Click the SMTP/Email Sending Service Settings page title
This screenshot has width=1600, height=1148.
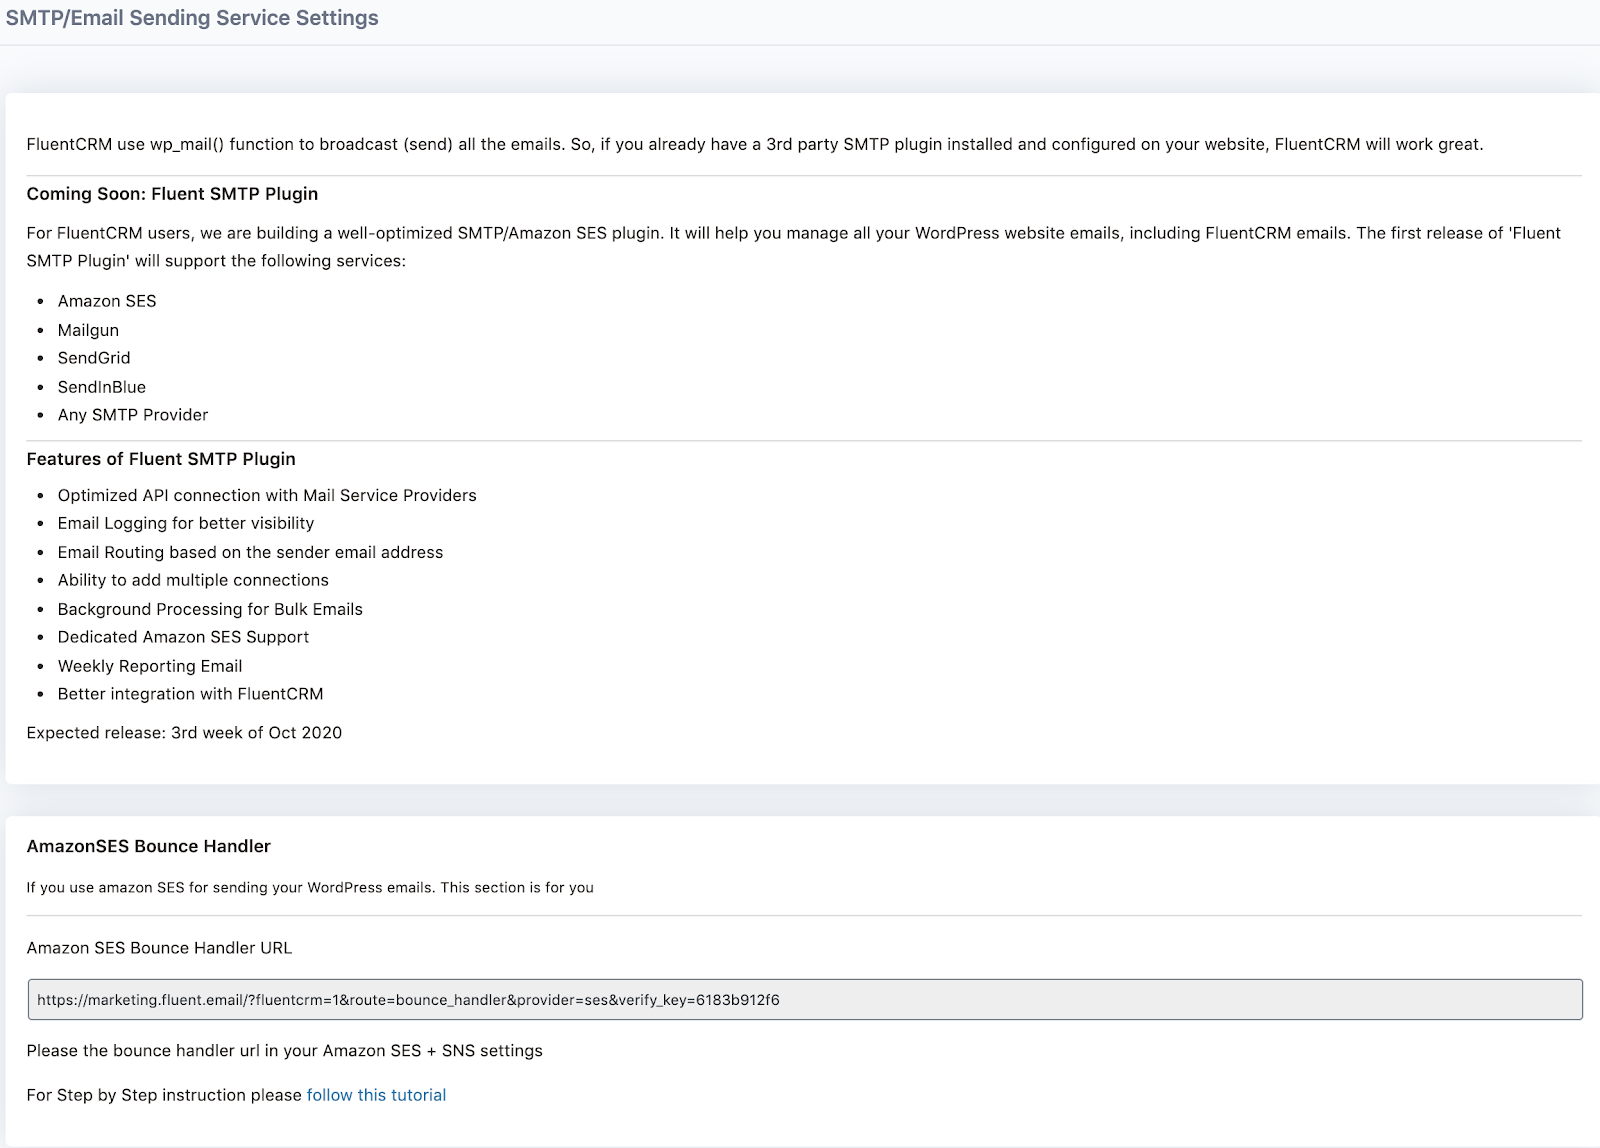coord(192,18)
